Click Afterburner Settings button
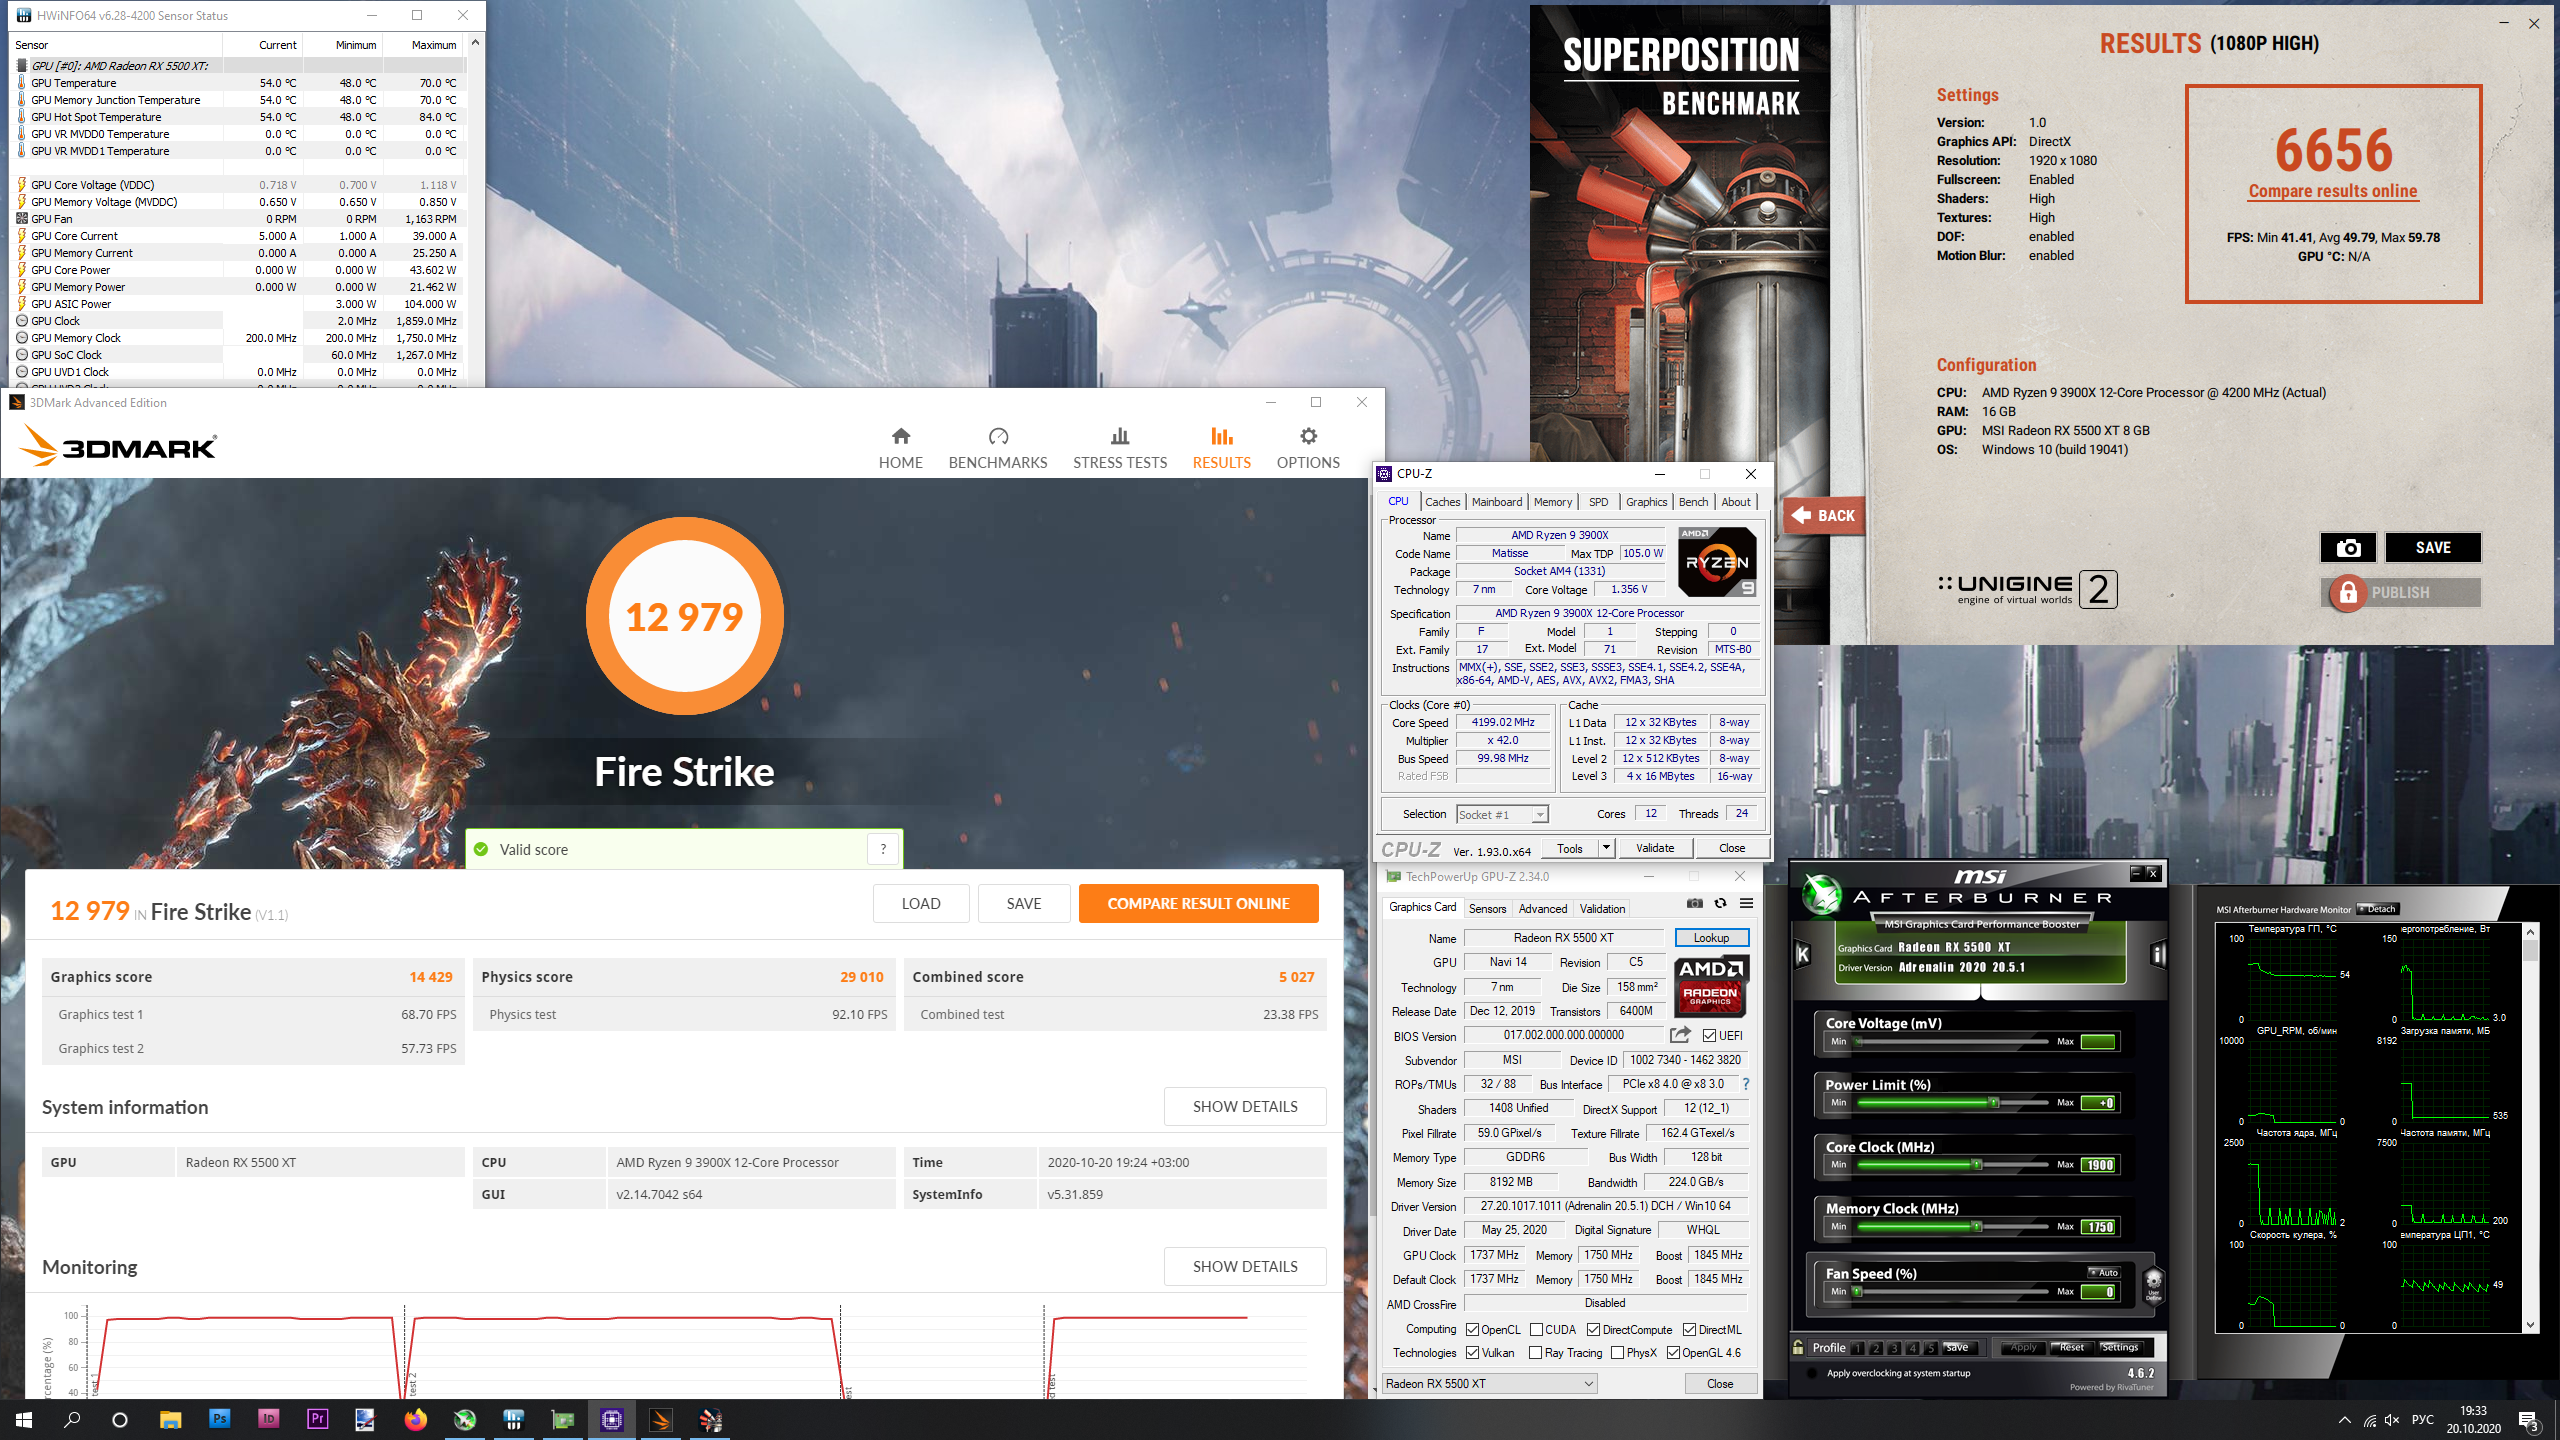 (2119, 1347)
